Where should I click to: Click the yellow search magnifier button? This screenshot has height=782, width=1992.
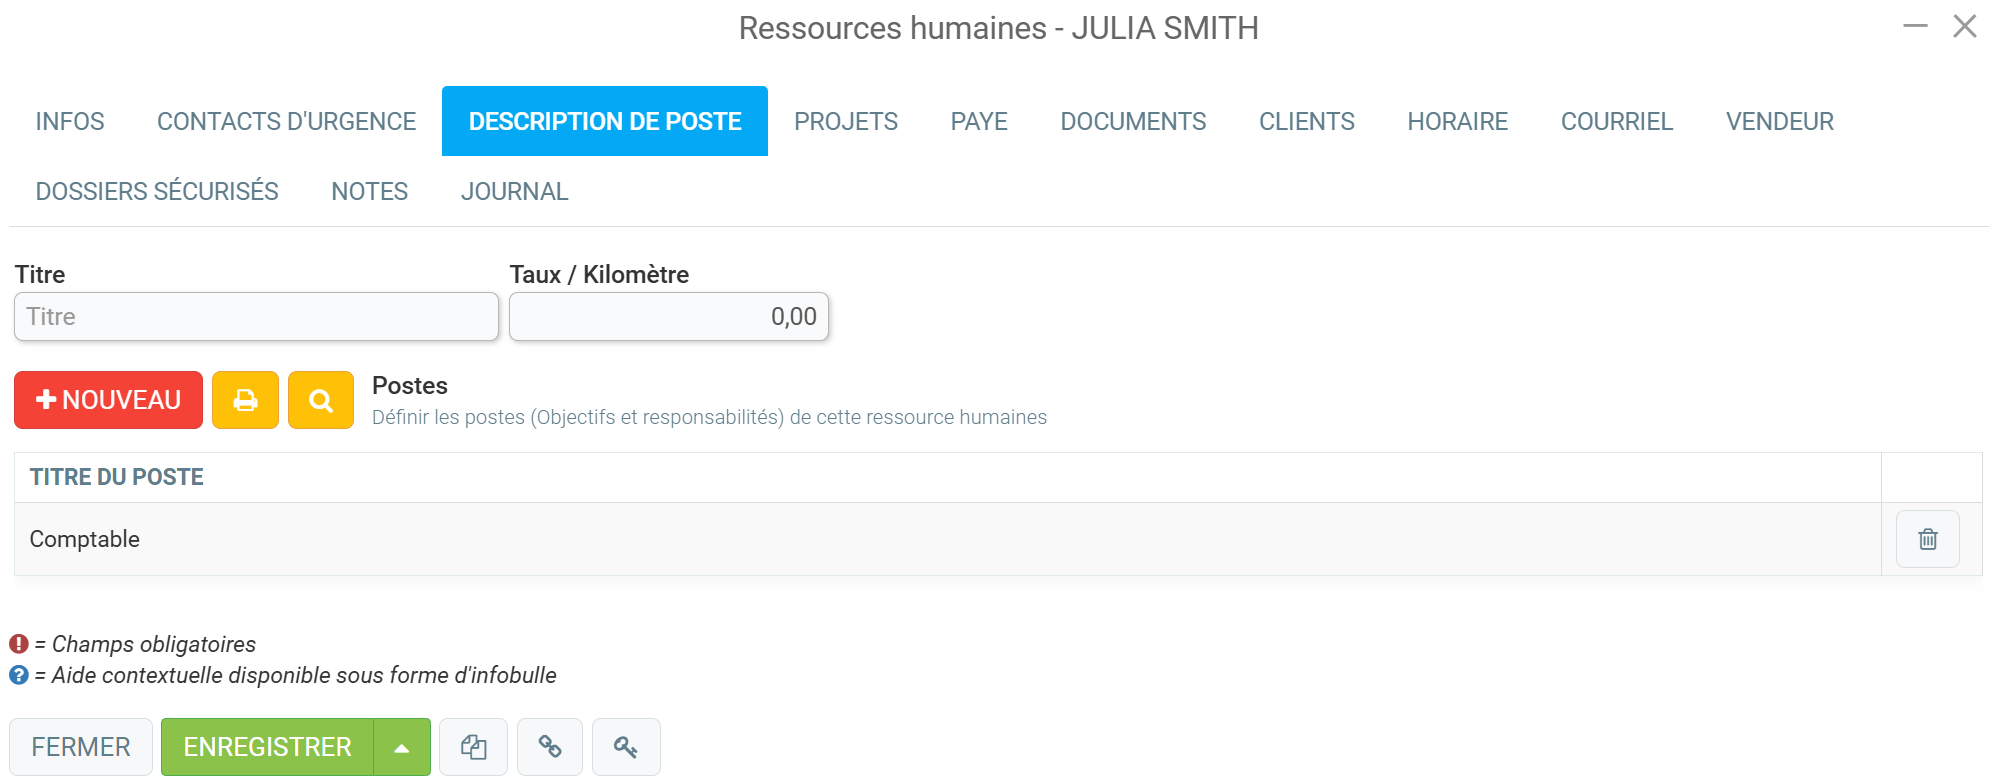(x=321, y=400)
